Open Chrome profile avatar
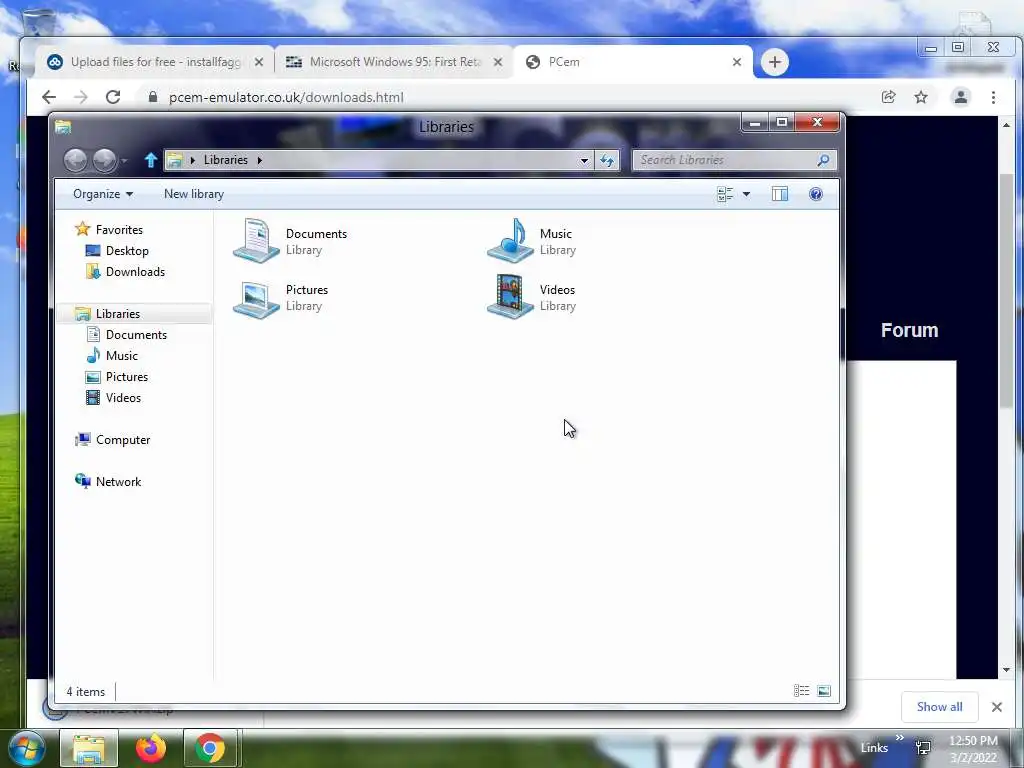1024x768 pixels. coord(961,97)
